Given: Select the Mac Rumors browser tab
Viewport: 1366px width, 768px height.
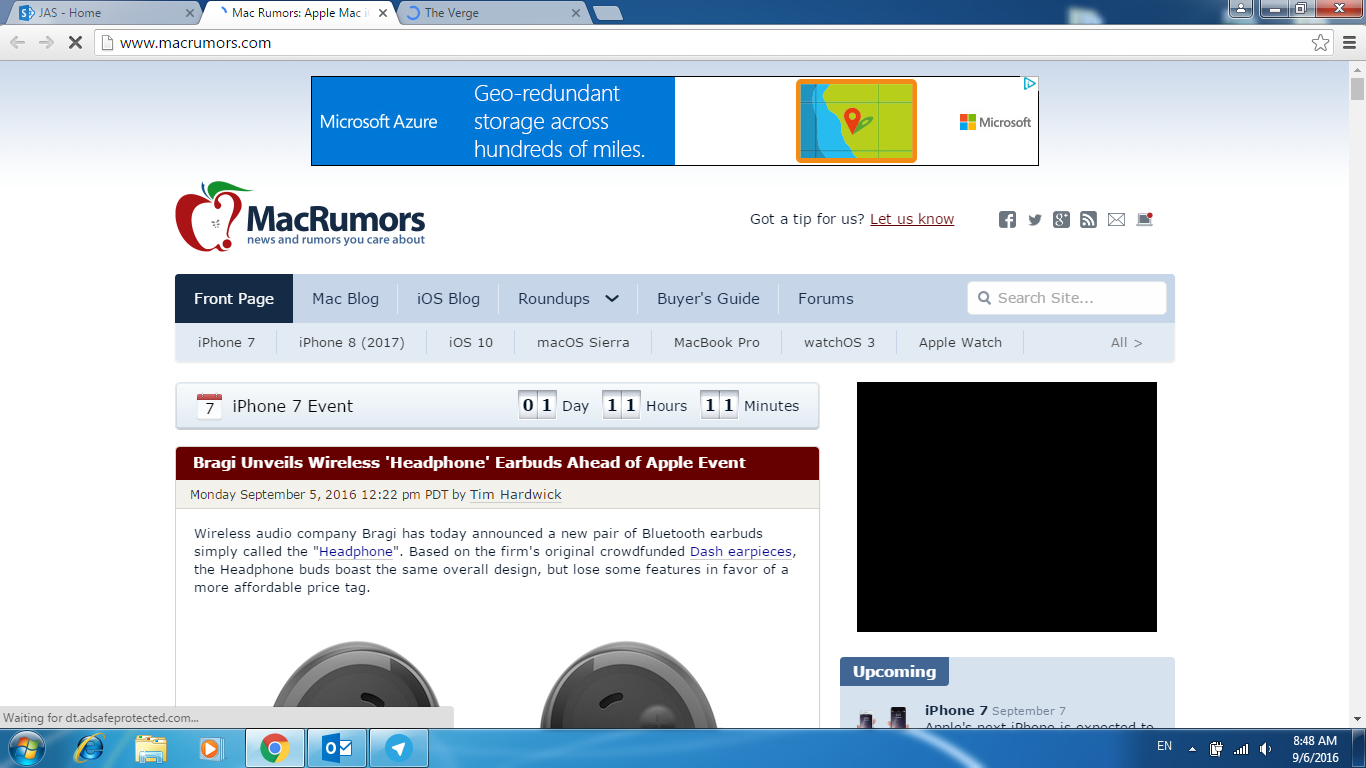Looking at the screenshot, I should [x=298, y=13].
